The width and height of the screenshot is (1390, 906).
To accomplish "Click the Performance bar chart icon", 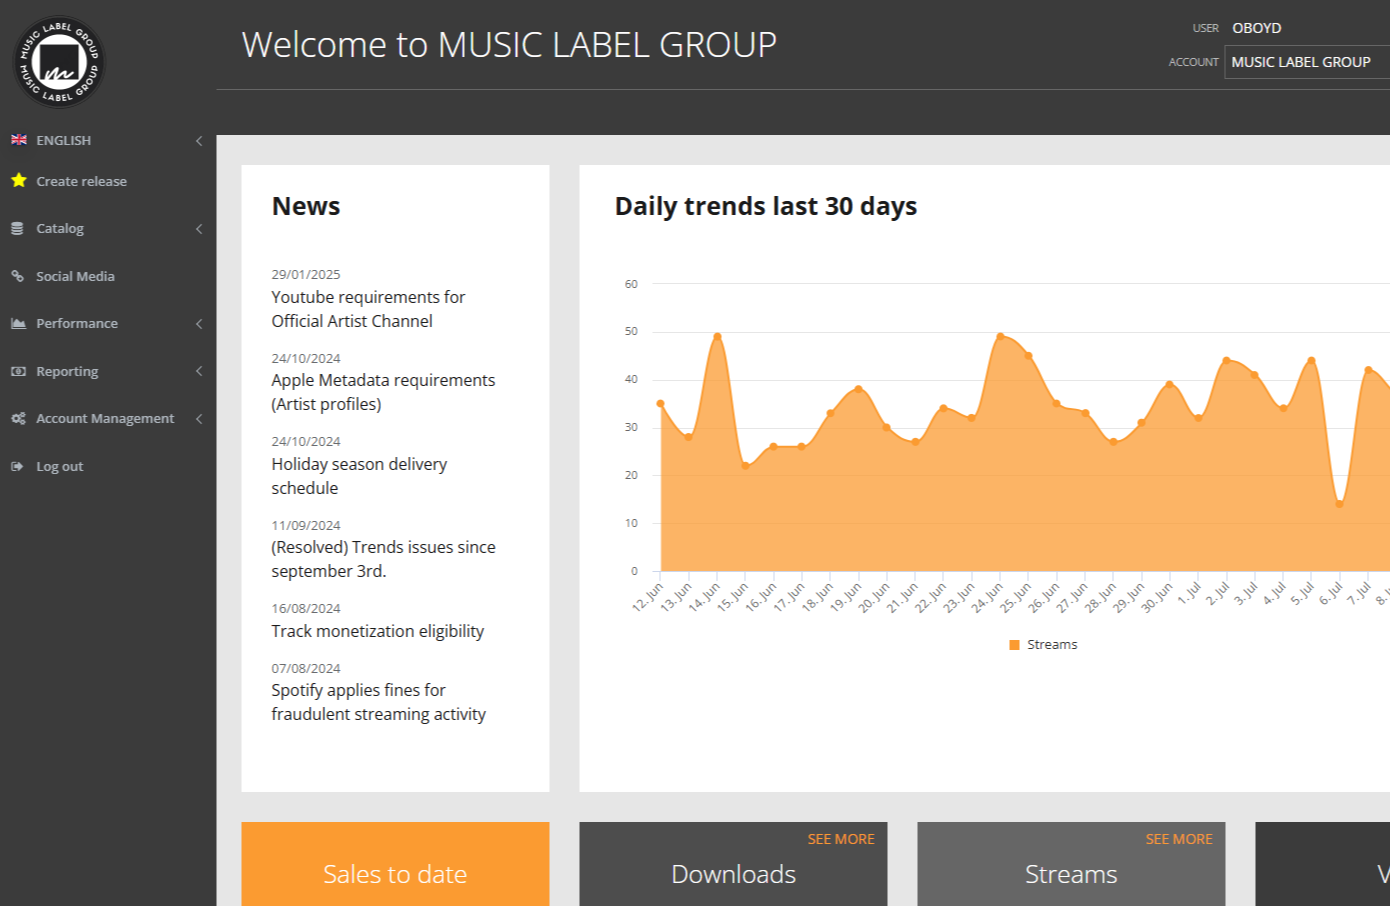I will tap(16, 323).
